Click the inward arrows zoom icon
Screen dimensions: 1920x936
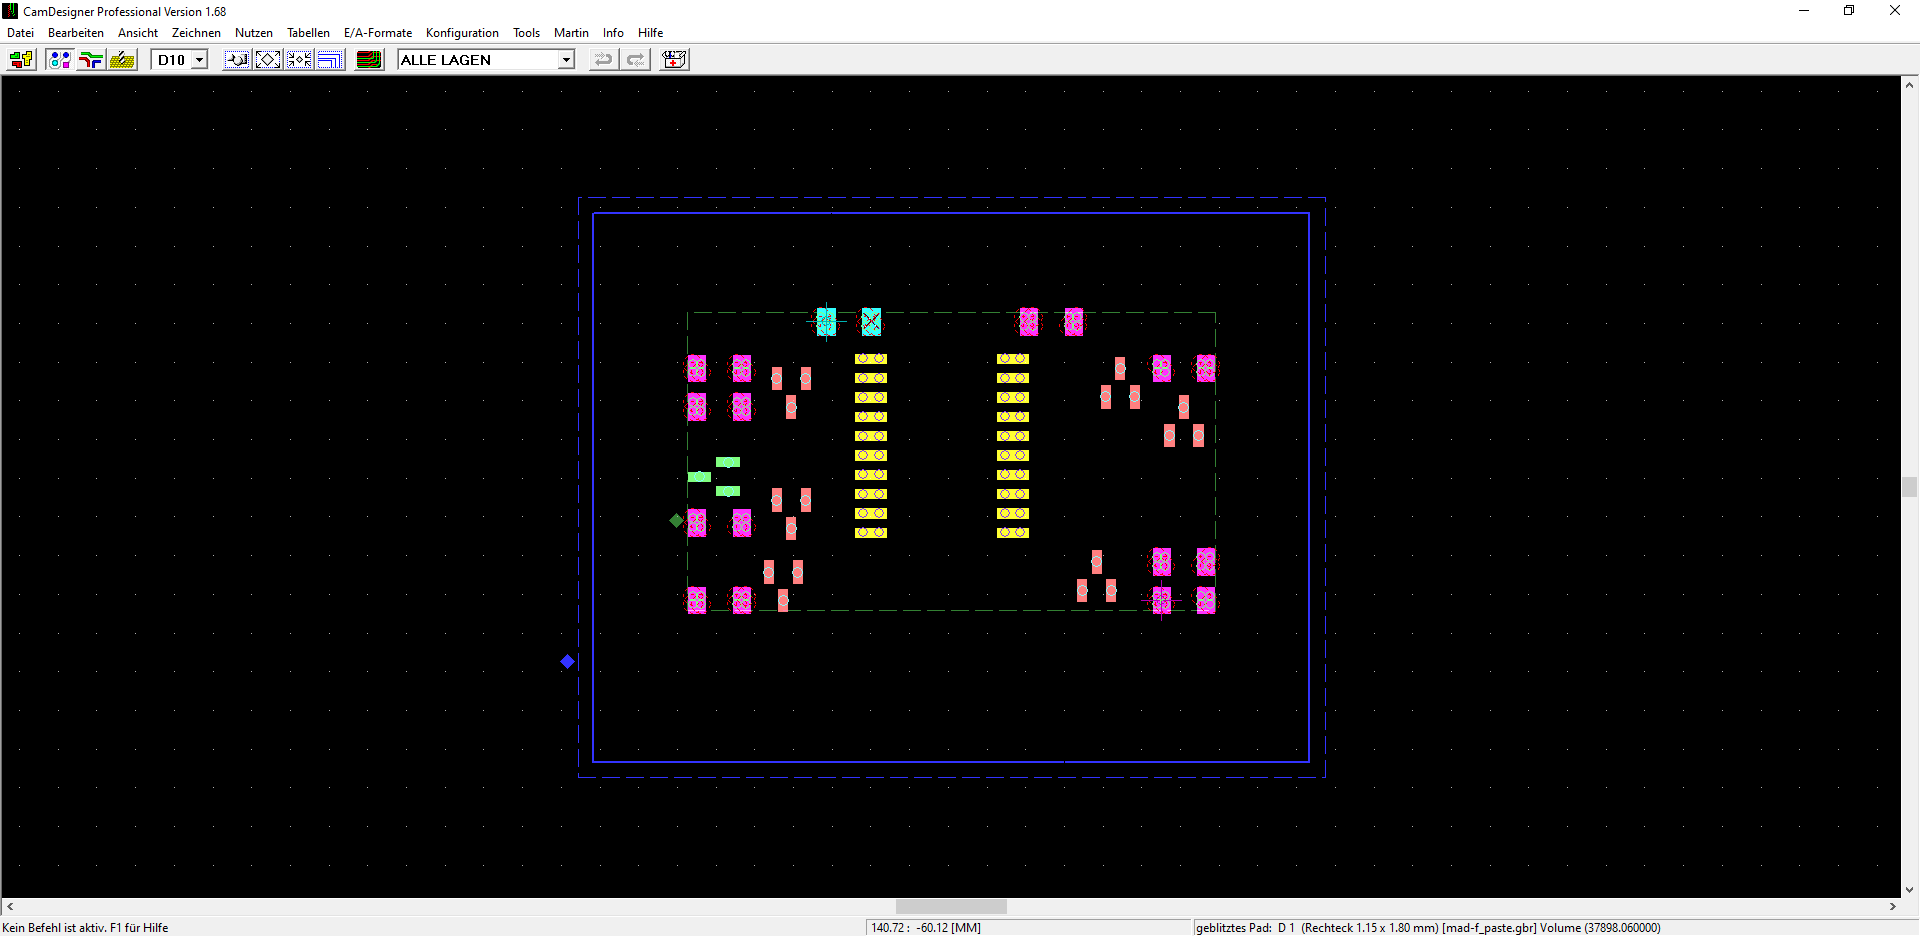(299, 60)
